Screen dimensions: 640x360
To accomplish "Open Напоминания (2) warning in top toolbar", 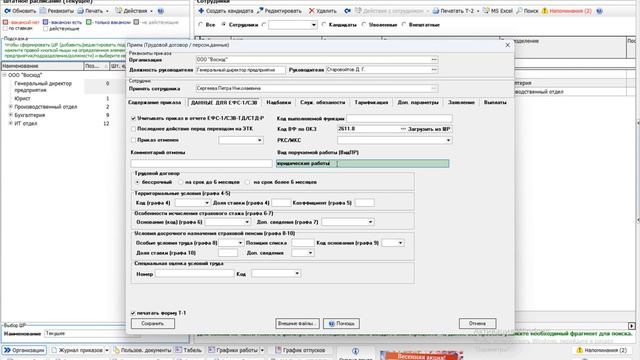I will (x=567, y=11).
